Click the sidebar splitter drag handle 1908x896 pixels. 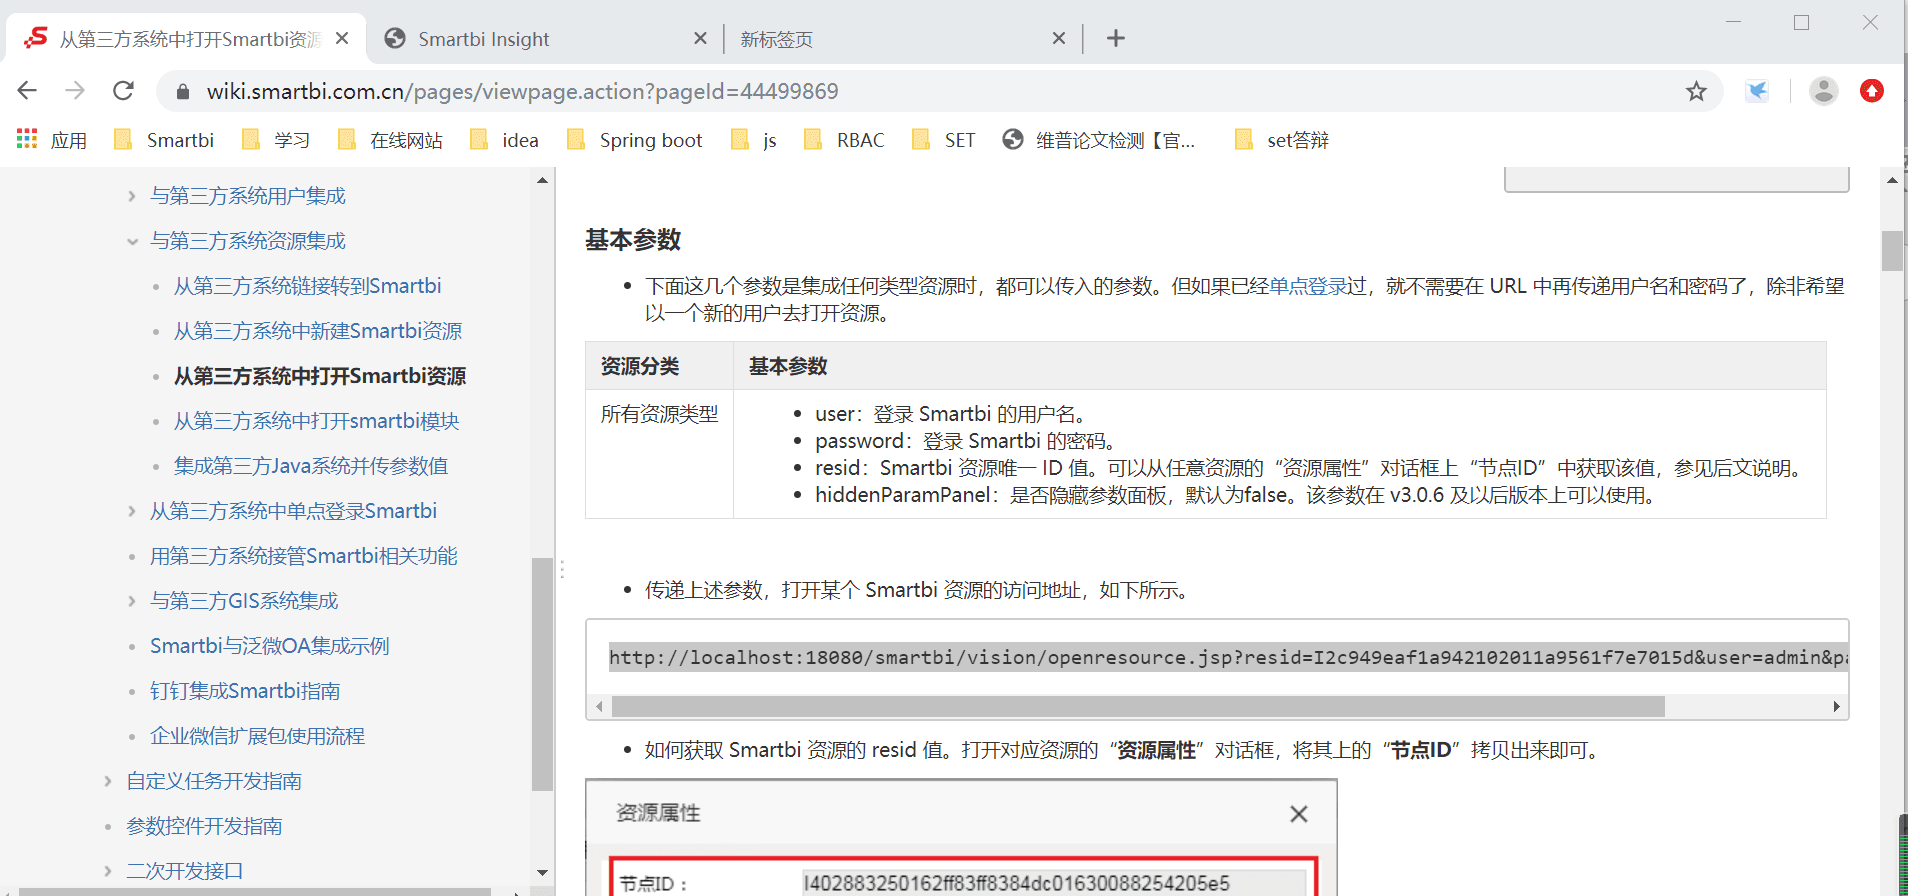click(562, 569)
